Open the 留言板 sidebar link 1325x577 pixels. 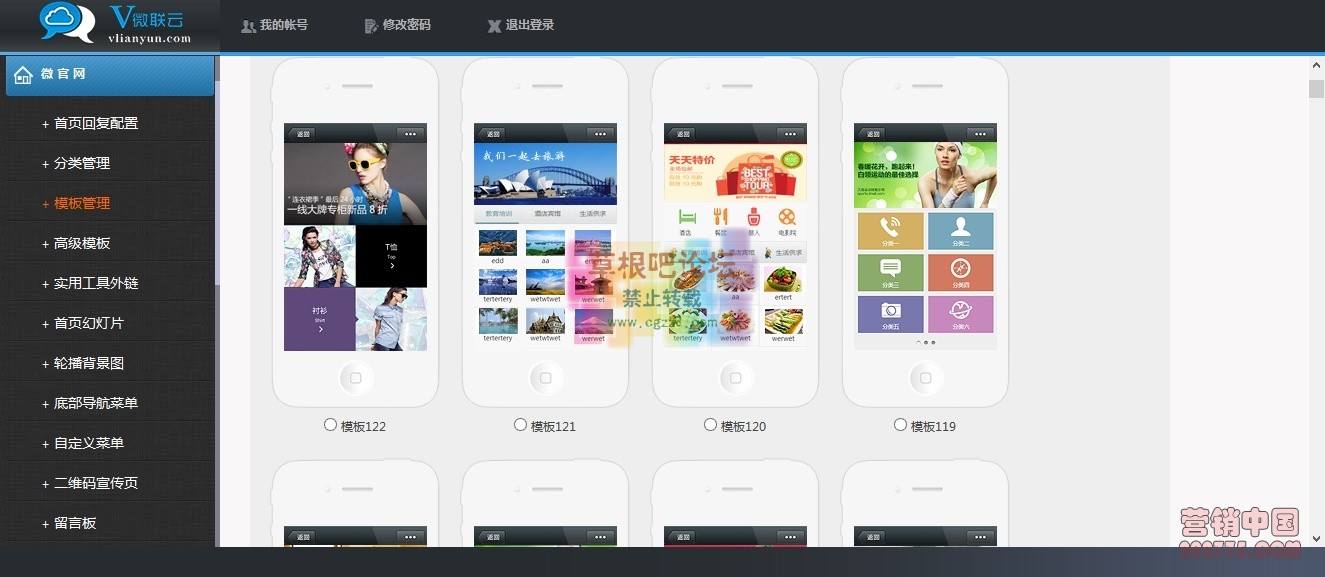[x=74, y=523]
